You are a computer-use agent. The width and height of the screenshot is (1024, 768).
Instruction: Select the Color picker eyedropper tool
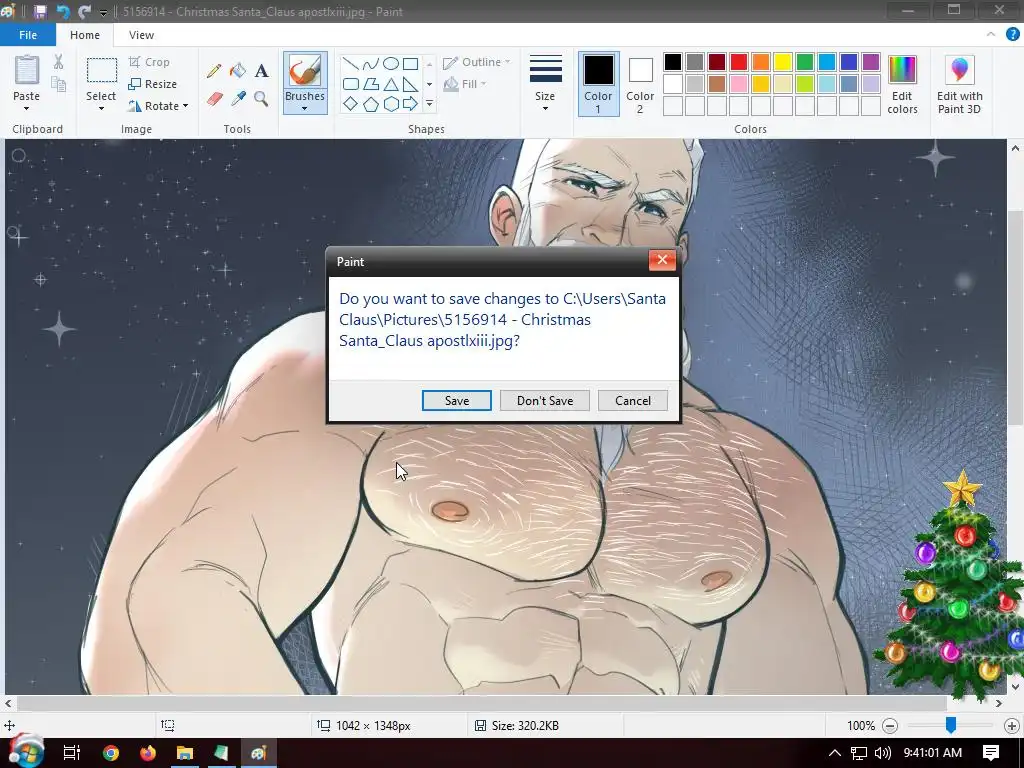pos(238,99)
